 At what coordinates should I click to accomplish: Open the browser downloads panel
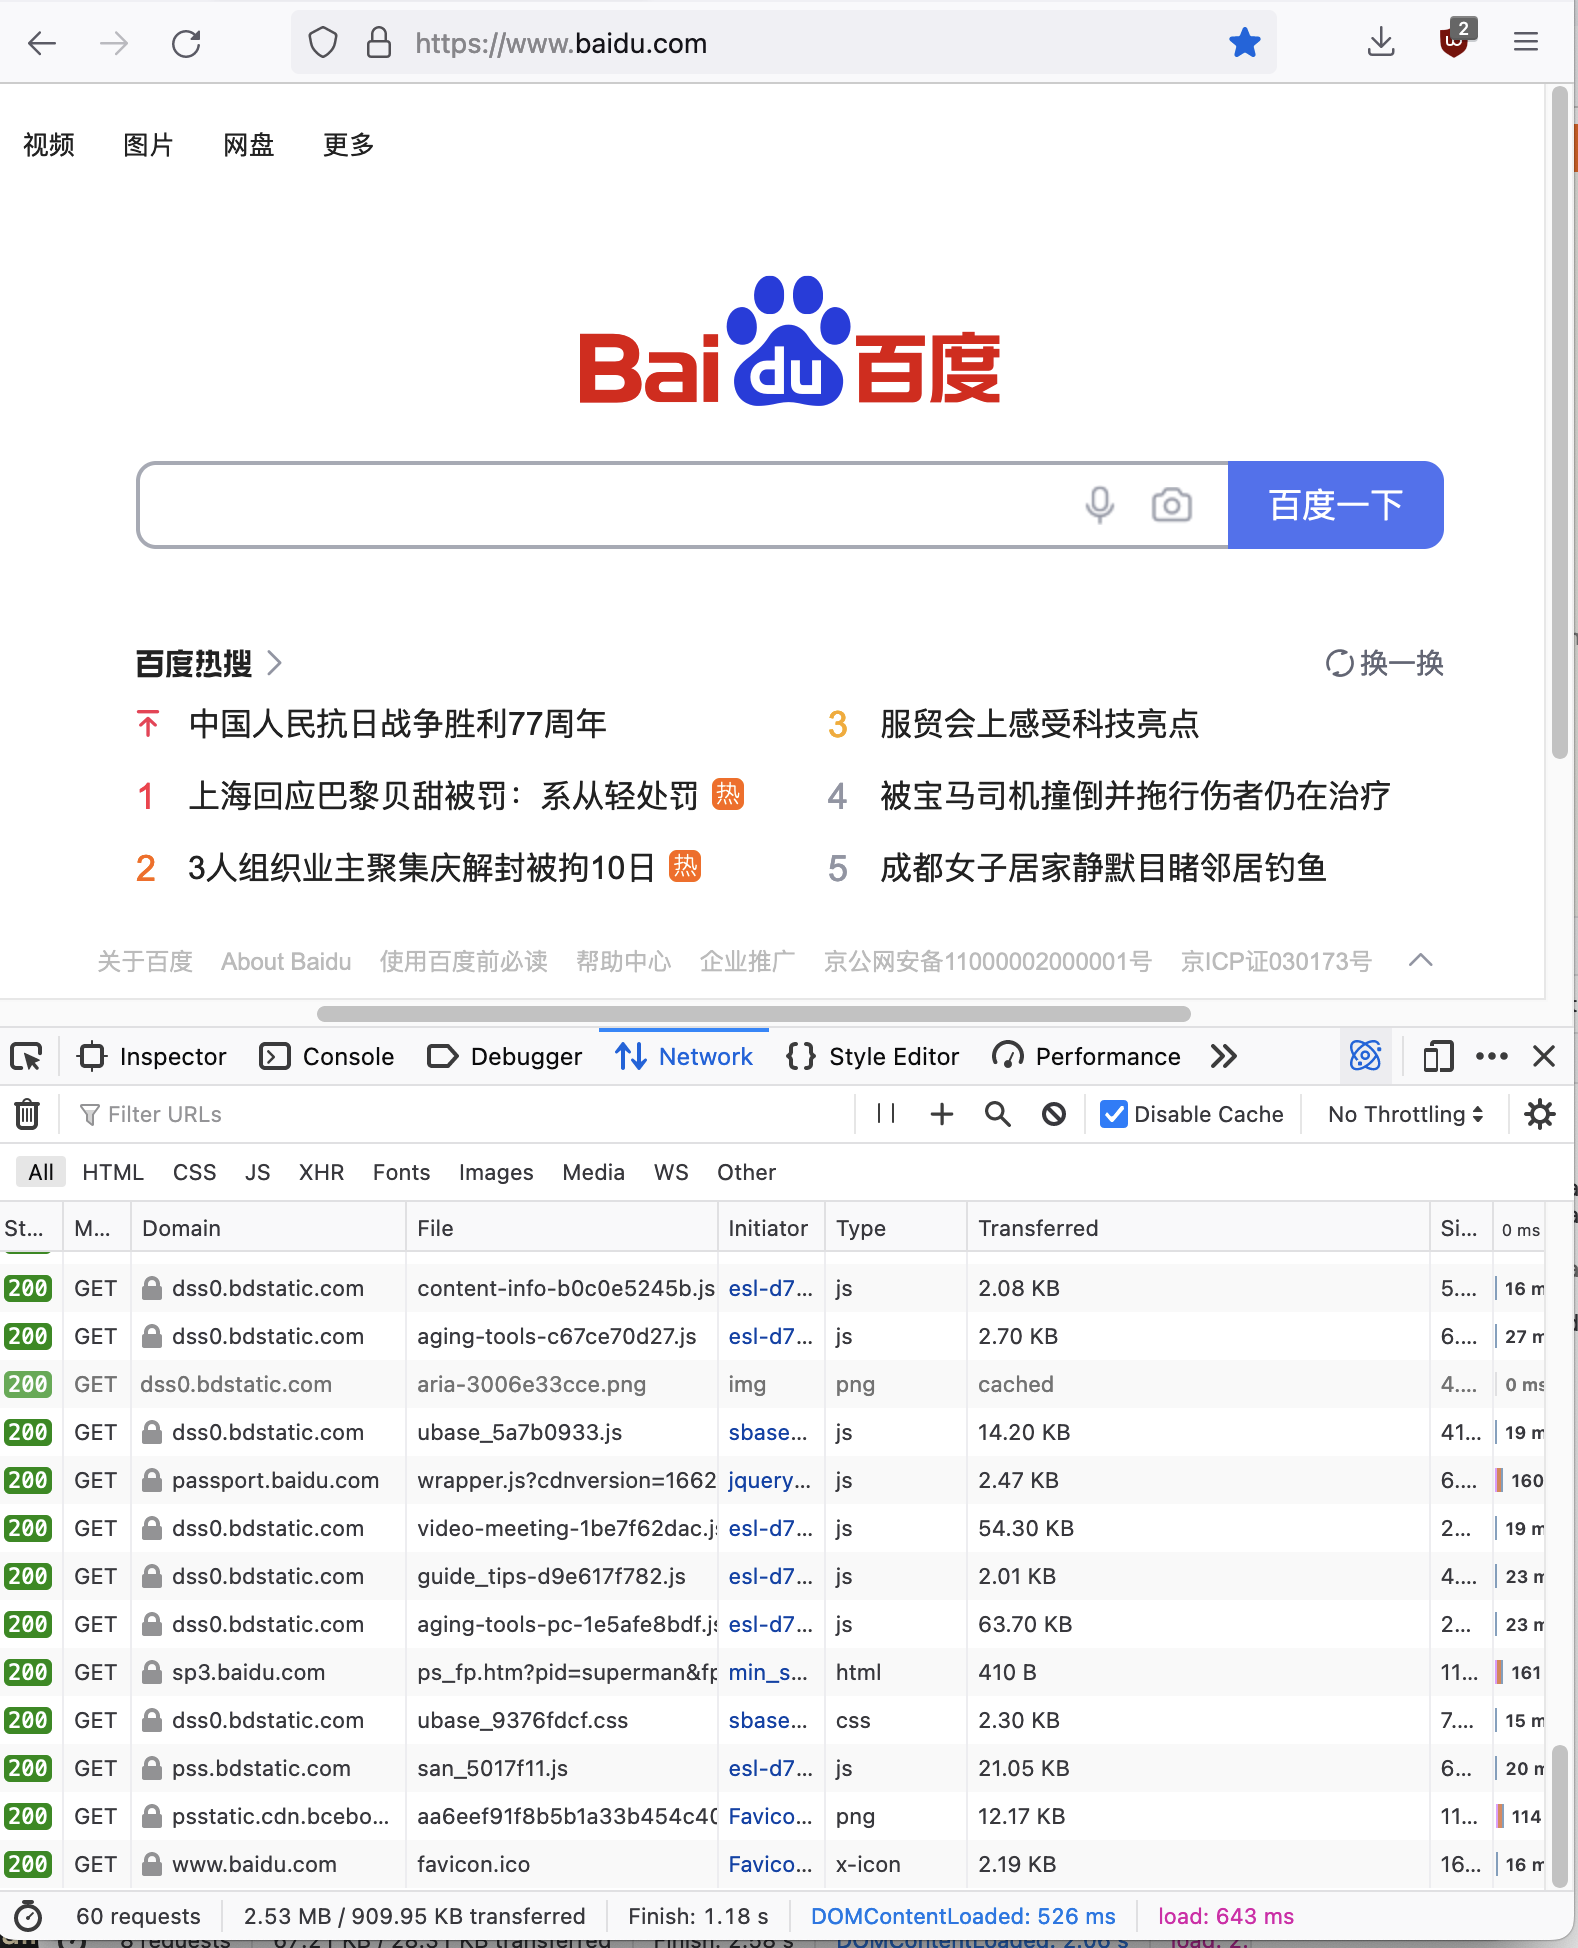pyautogui.click(x=1381, y=43)
